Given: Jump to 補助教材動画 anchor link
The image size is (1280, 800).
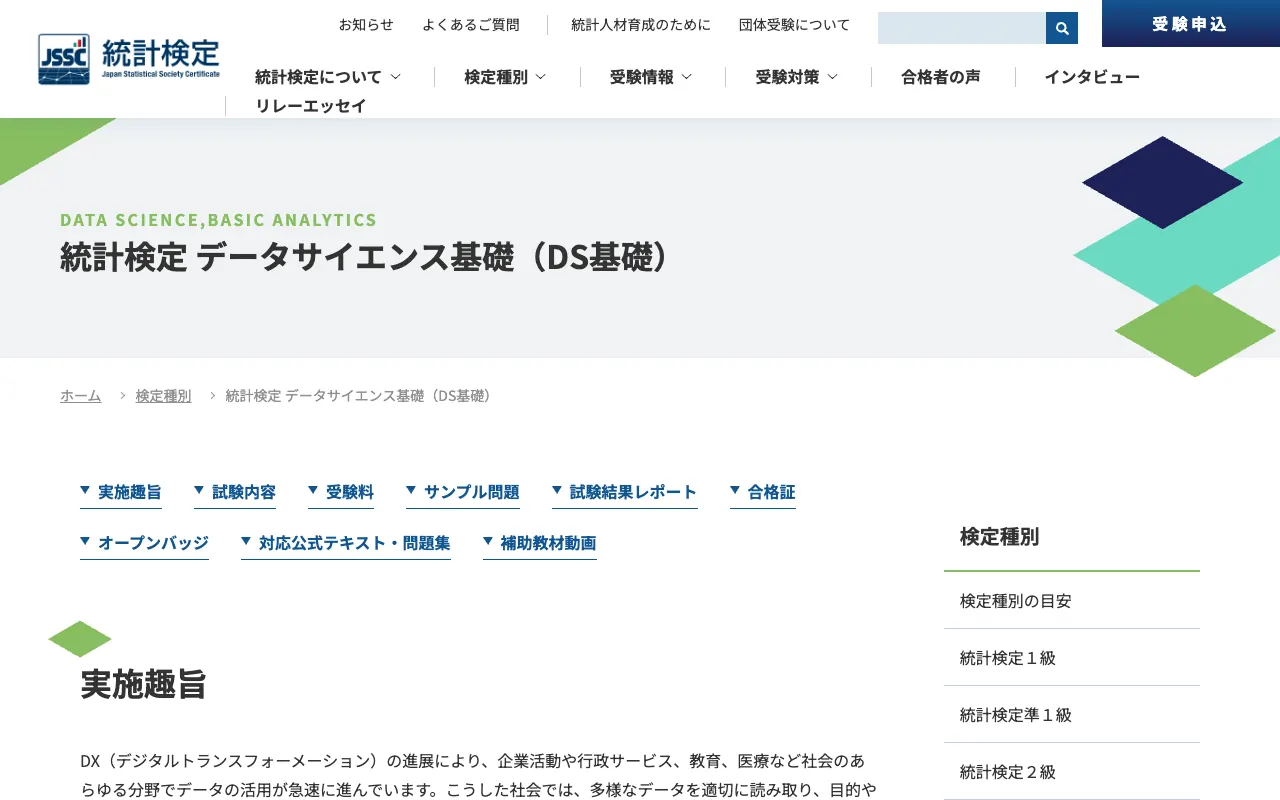Looking at the screenshot, I should click(x=540, y=543).
